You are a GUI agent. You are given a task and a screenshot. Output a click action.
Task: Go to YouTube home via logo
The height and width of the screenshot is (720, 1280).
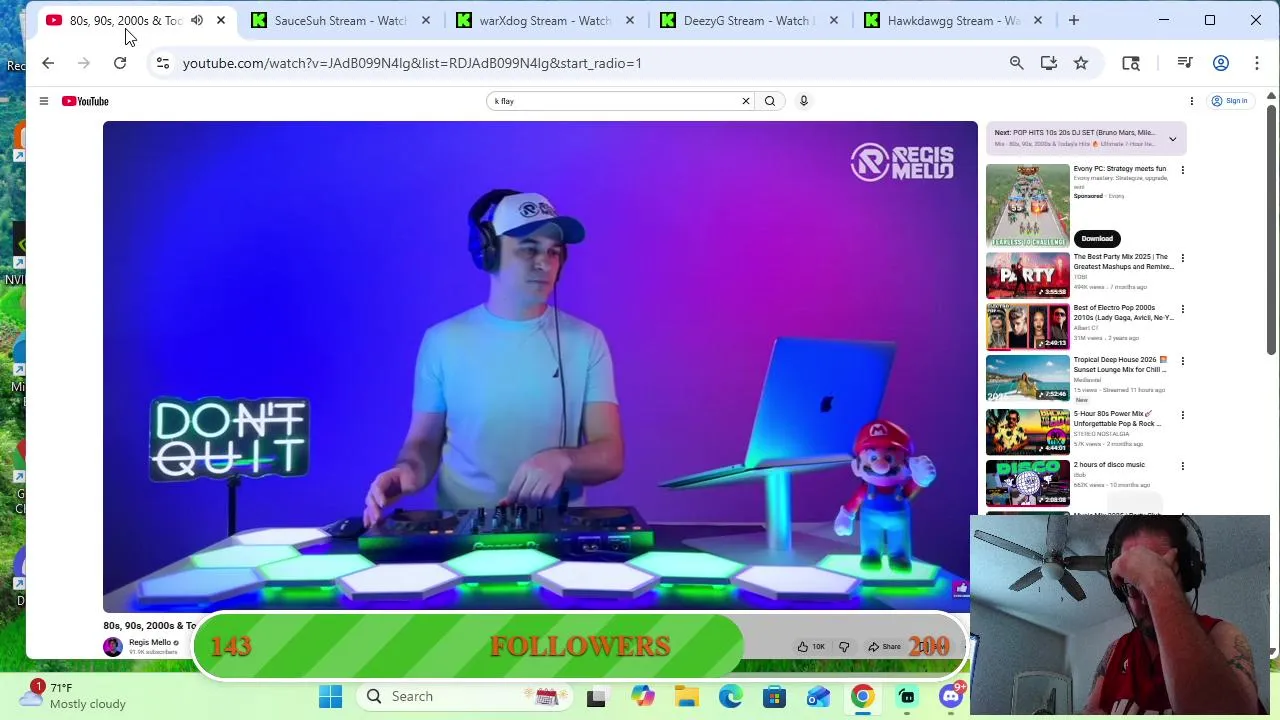coord(85,101)
